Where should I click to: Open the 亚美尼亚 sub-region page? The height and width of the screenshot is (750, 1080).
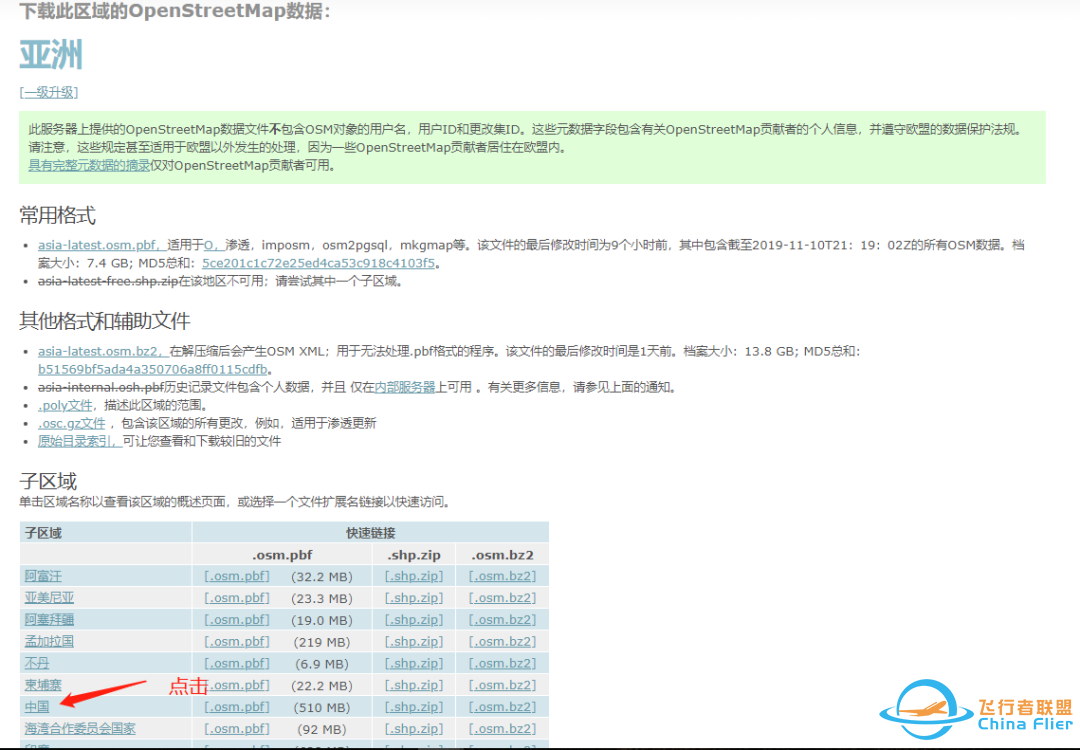[50, 598]
